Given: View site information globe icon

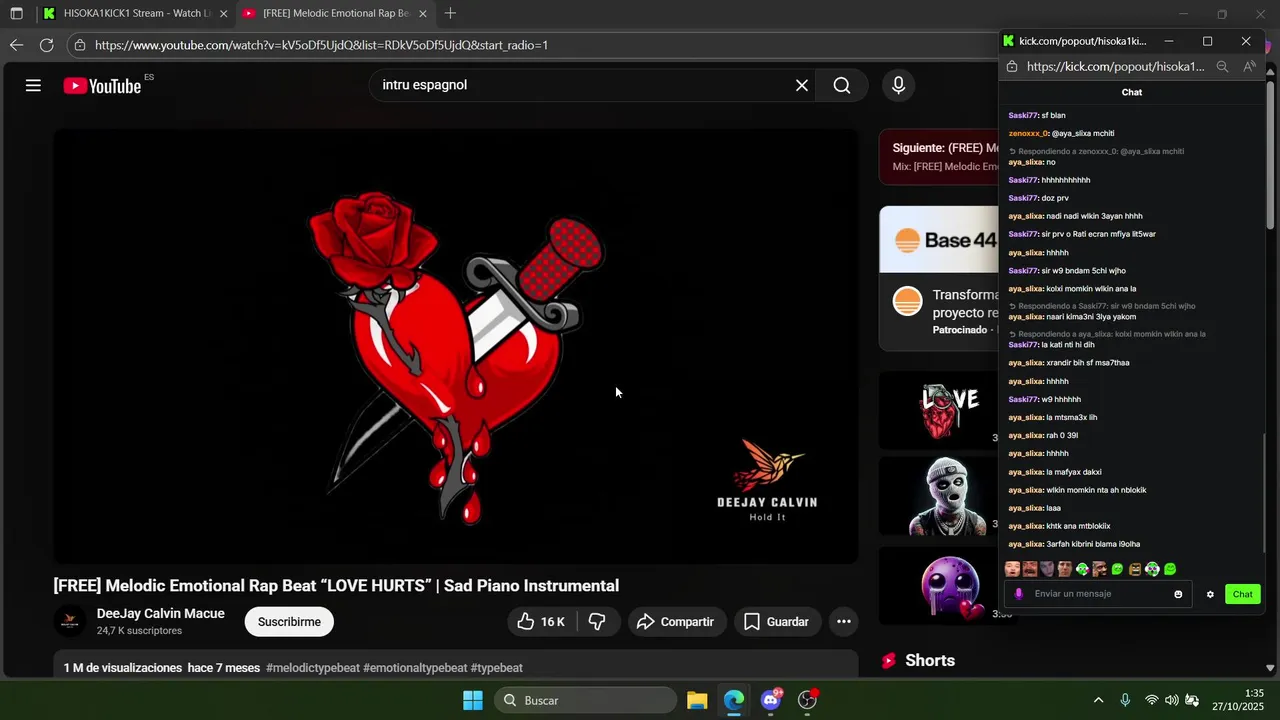Looking at the screenshot, I should click(80, 45).
